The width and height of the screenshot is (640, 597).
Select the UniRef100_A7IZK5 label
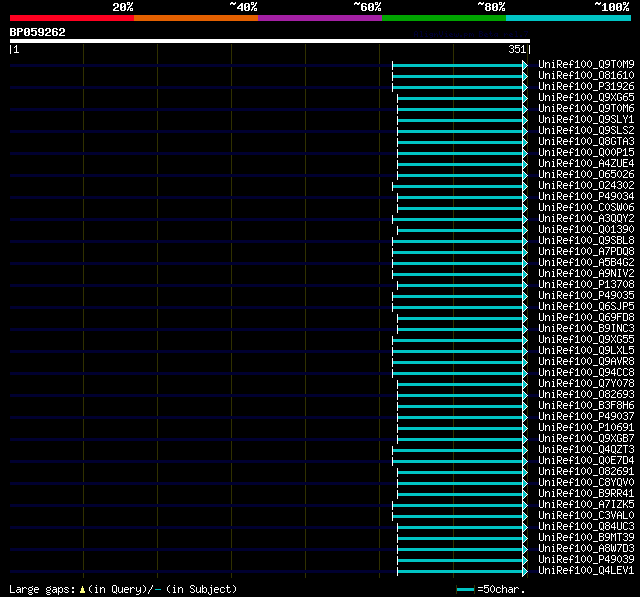pyautogui.click(x=586, y=505)
